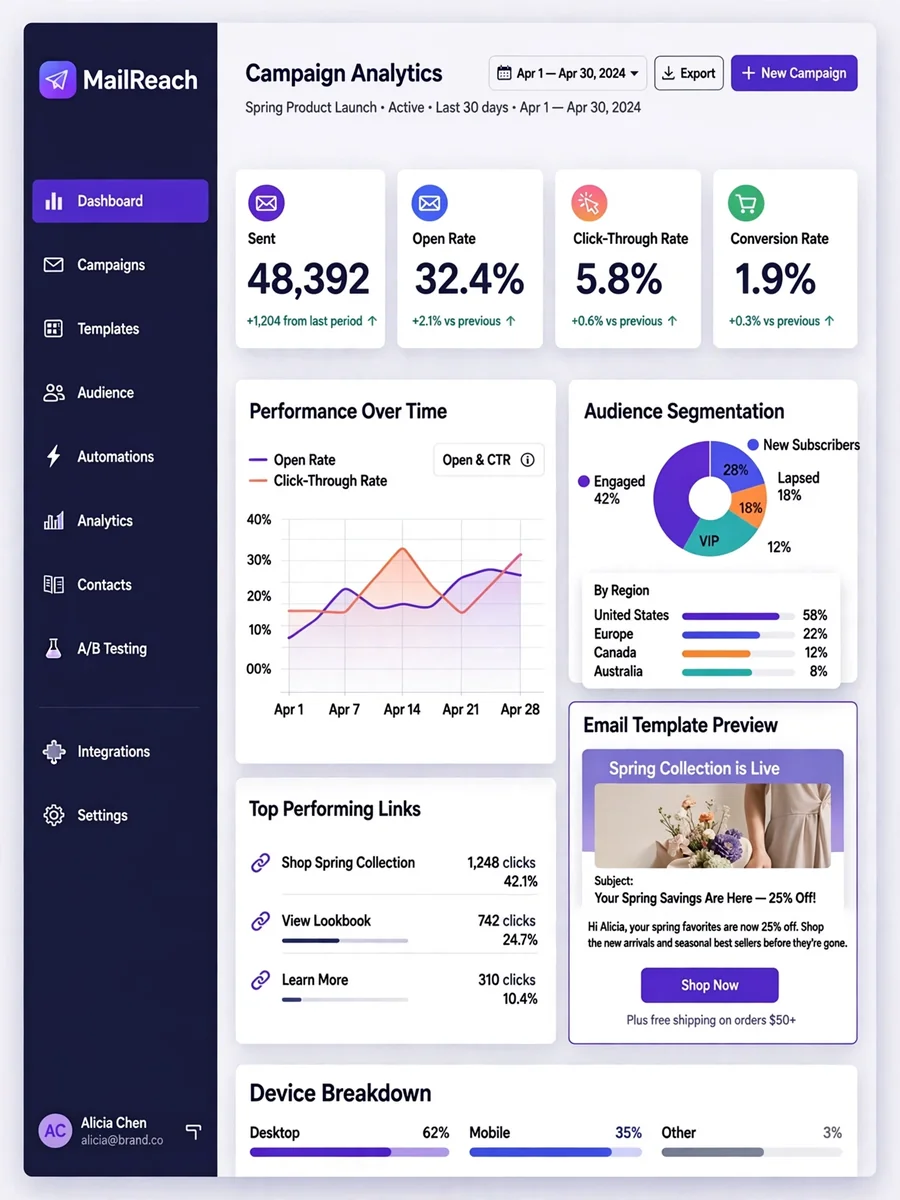Click the Shop Now button in preview
Viewport: 900px width, 1200px height.
click(x=710, y=985)
